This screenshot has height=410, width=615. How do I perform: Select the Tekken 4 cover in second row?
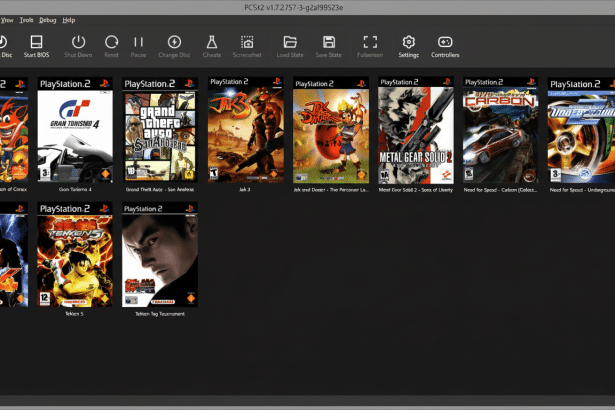(14, 255)
